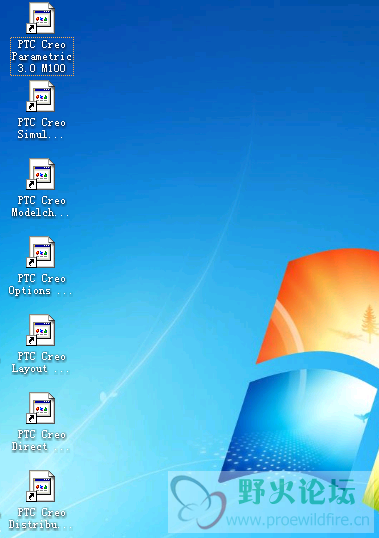The width and height of the screenshot is (379, 538).
Task: Select the PTC Creo Options shortcut icon
Action: (40, 252)
